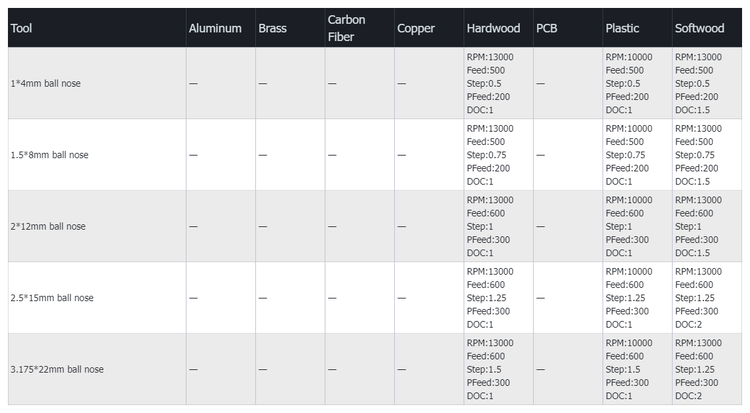The height and width of the screenshot is (413, 750).
Task: Select the Aluminum column header
Action: tap(215, 28)
